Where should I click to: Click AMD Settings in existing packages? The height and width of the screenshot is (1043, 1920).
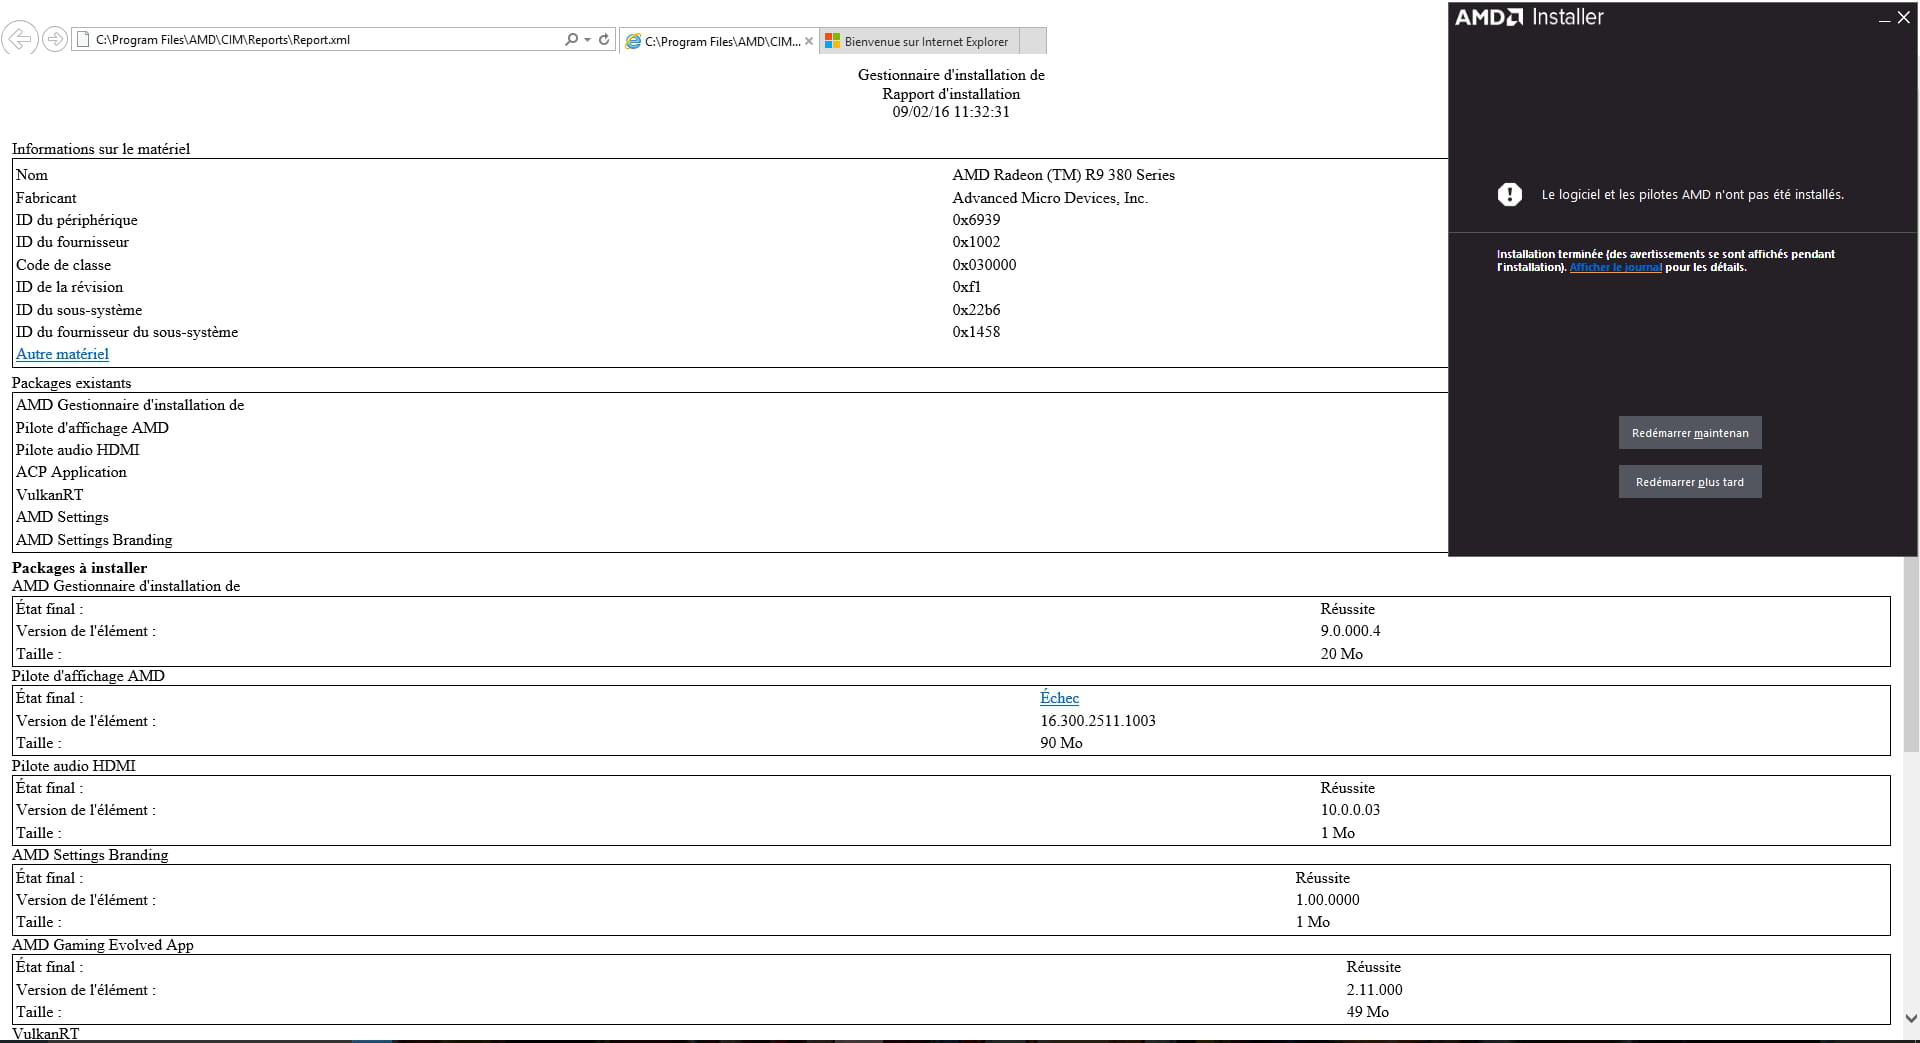click(62, 517)
